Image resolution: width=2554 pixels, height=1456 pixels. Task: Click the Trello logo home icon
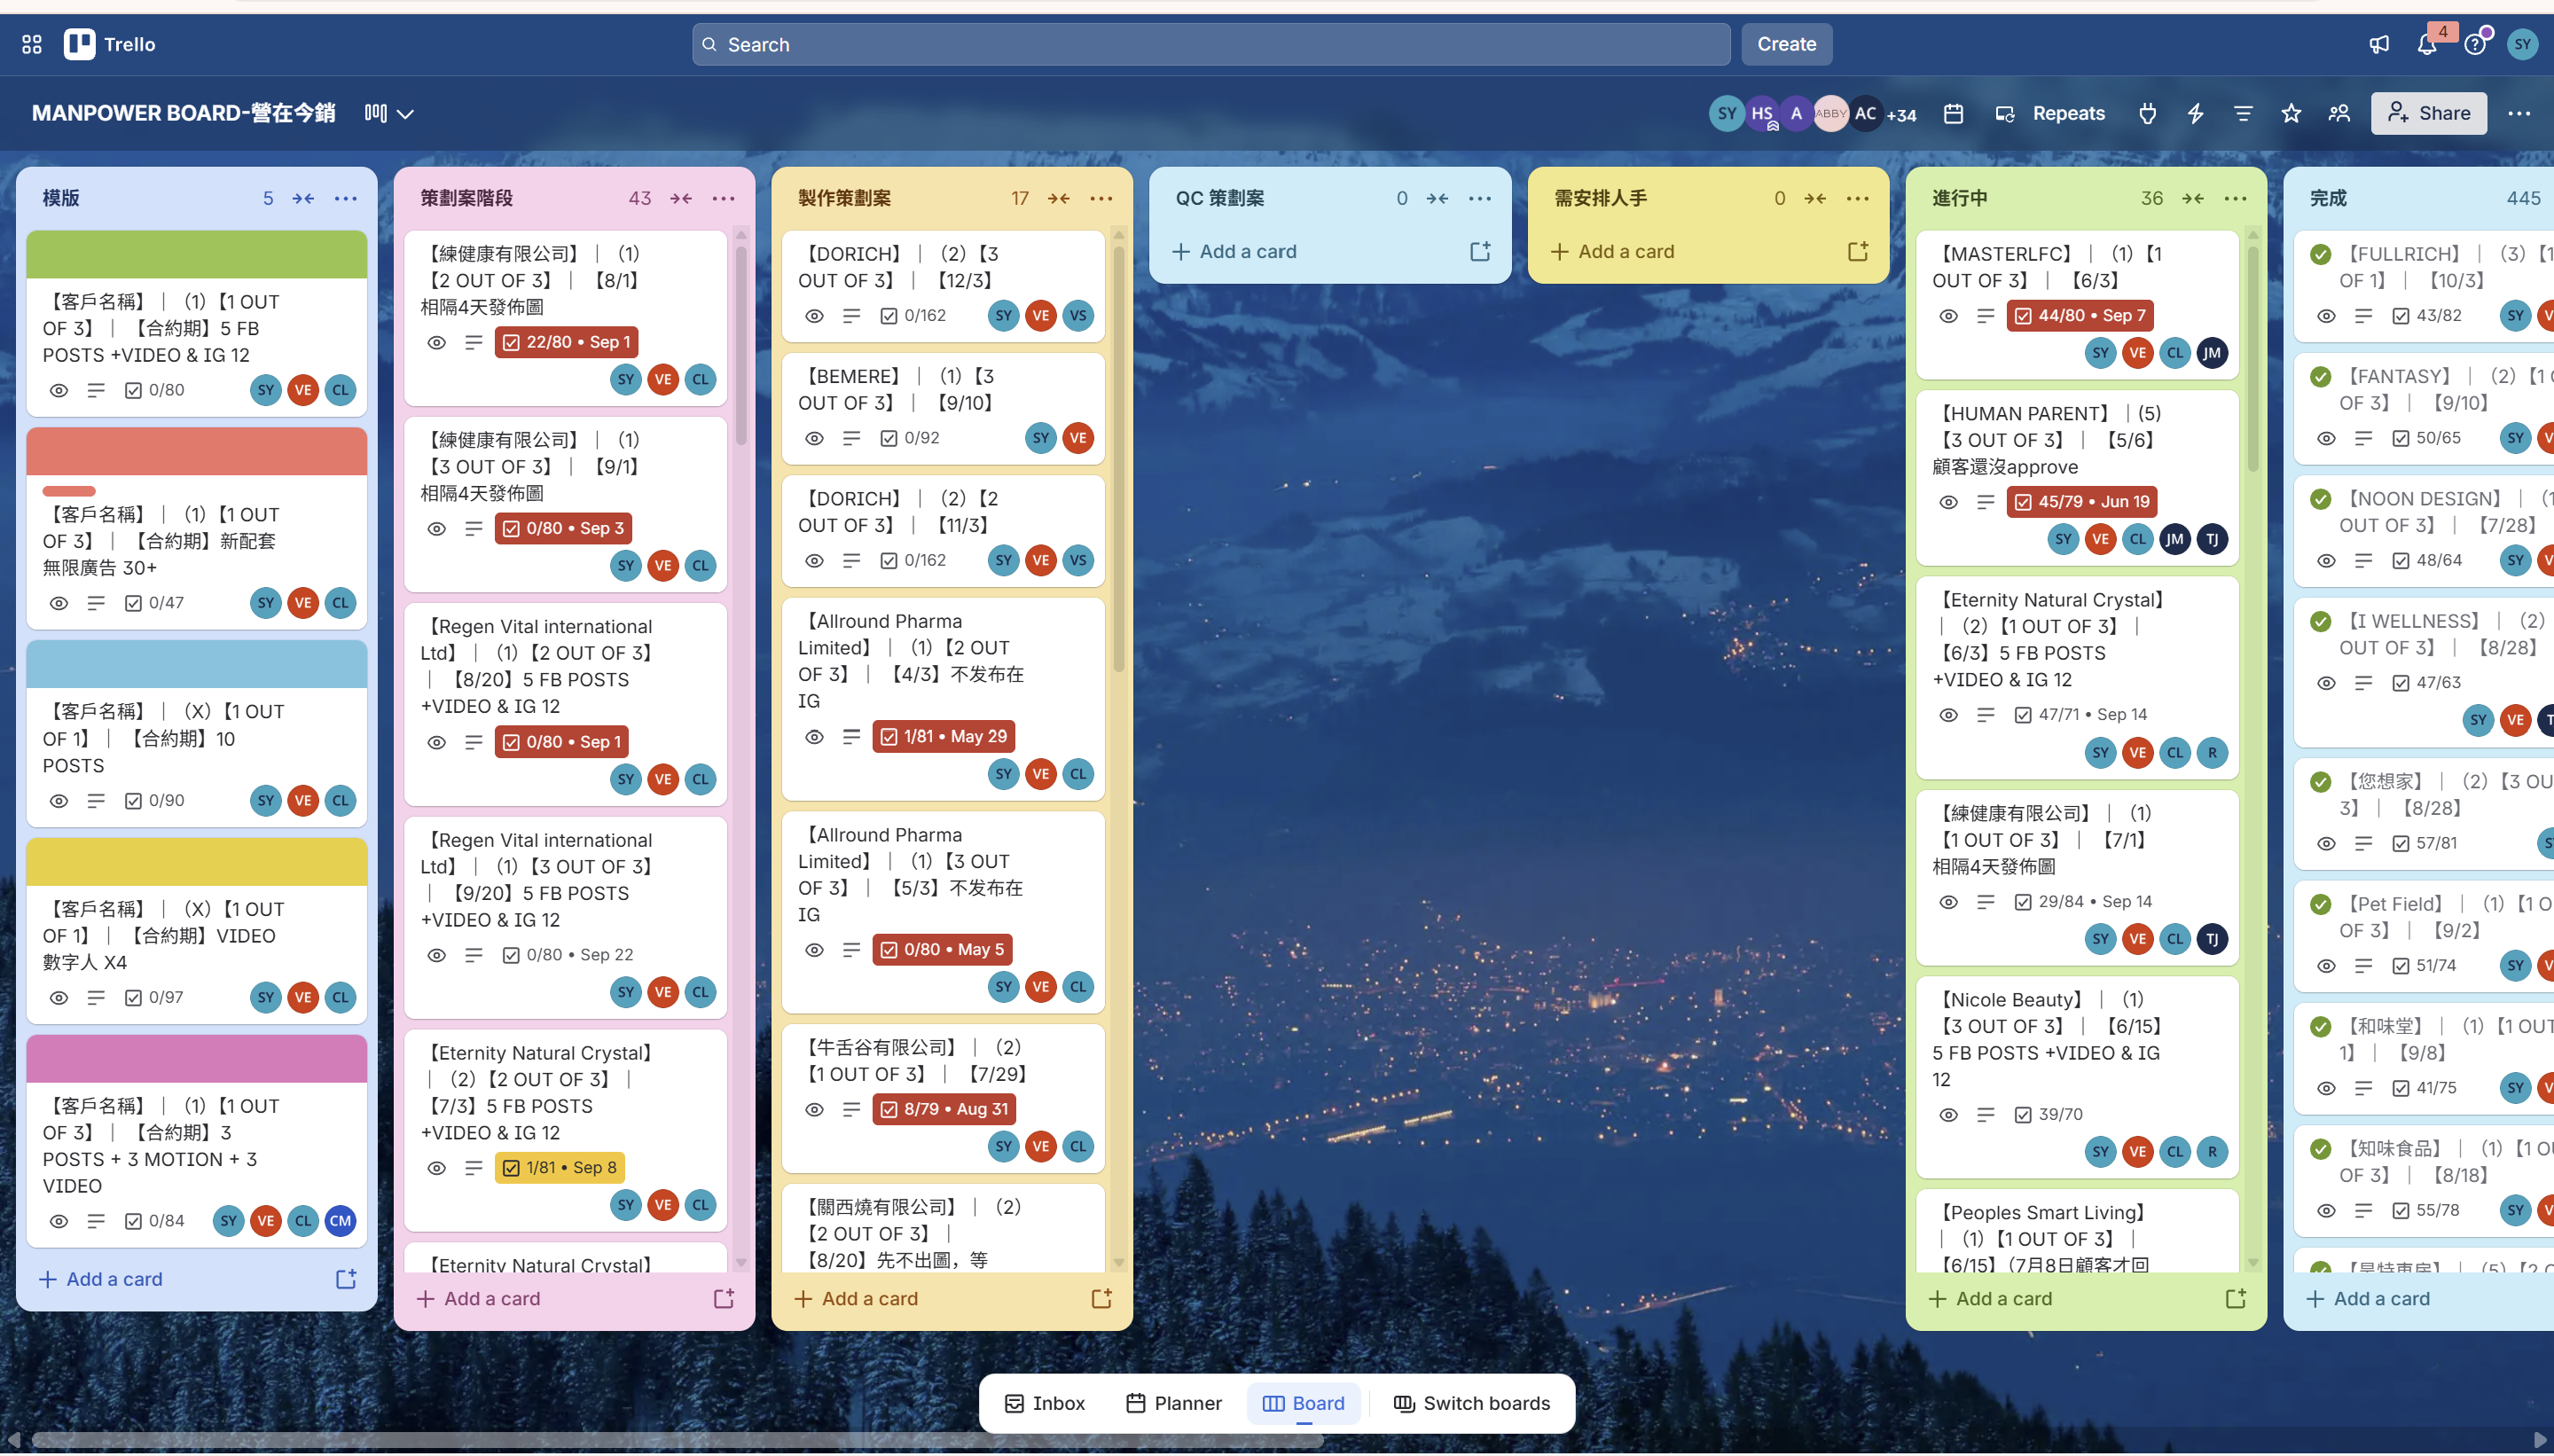110,44
